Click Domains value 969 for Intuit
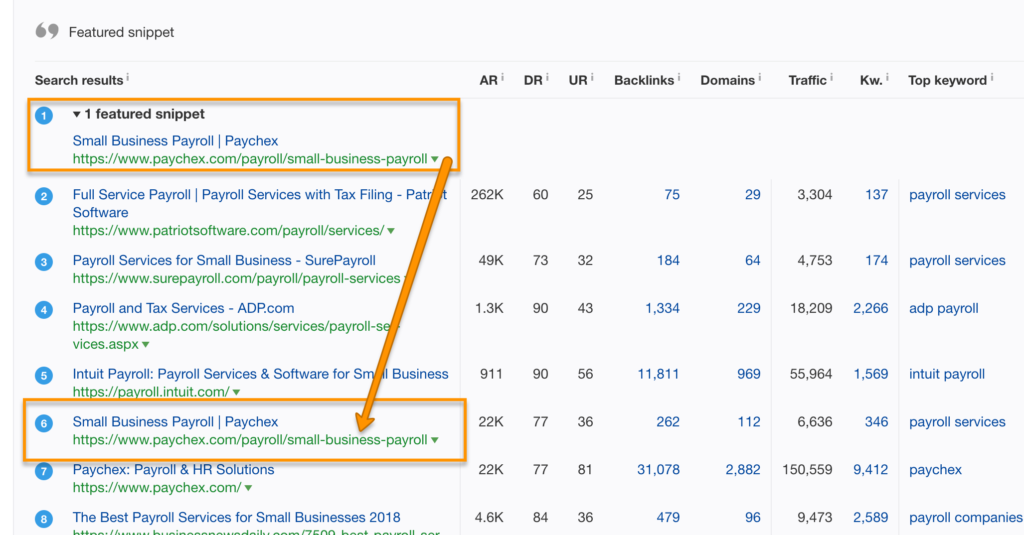This screenshot has width=1024, height=535. [749, 374]
